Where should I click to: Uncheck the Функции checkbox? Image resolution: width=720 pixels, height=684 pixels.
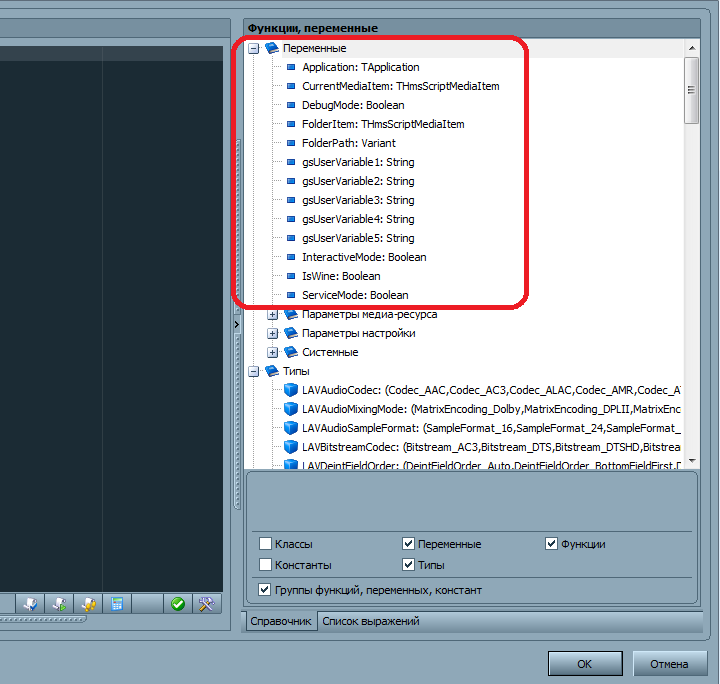(x=551, y=544)
